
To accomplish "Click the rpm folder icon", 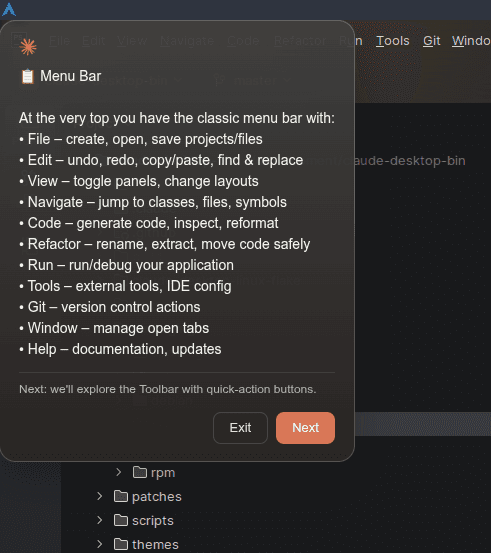I will [x=140, y=472].
